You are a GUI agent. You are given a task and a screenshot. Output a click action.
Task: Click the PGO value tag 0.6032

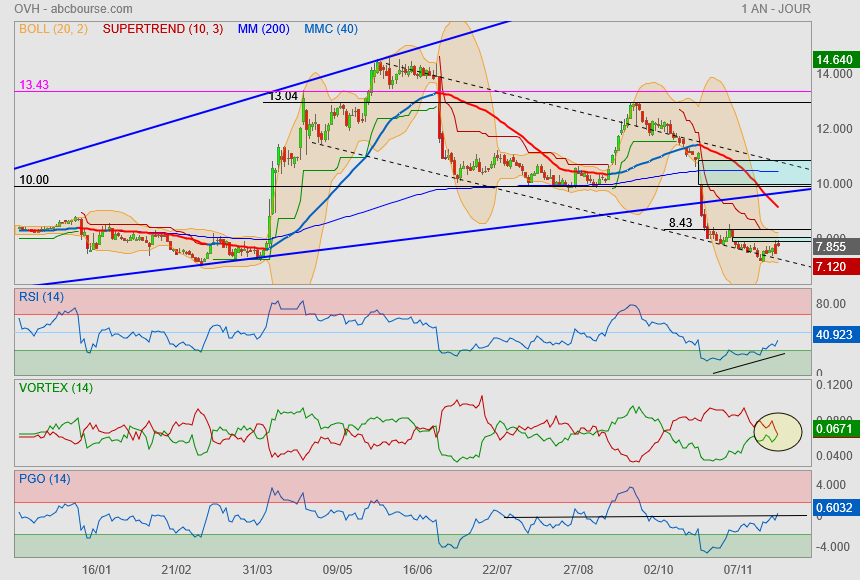point(833,508)
